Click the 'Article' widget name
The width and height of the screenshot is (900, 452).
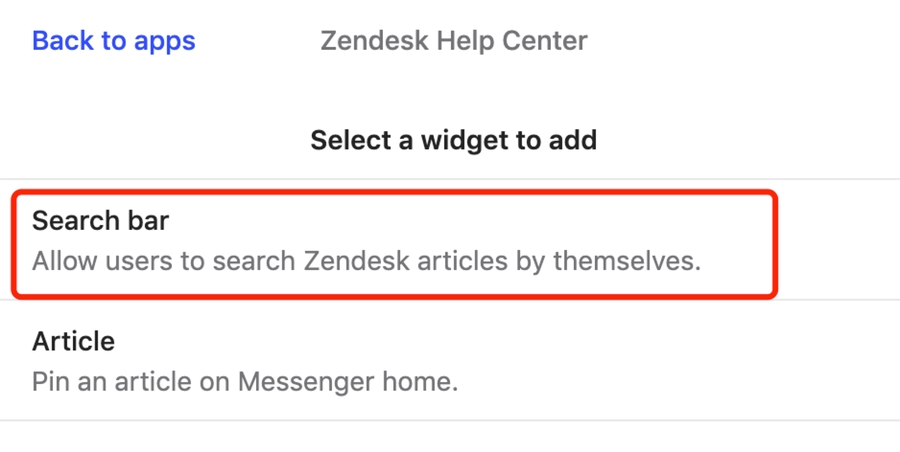pyautogui.click(x=73, y=342)
